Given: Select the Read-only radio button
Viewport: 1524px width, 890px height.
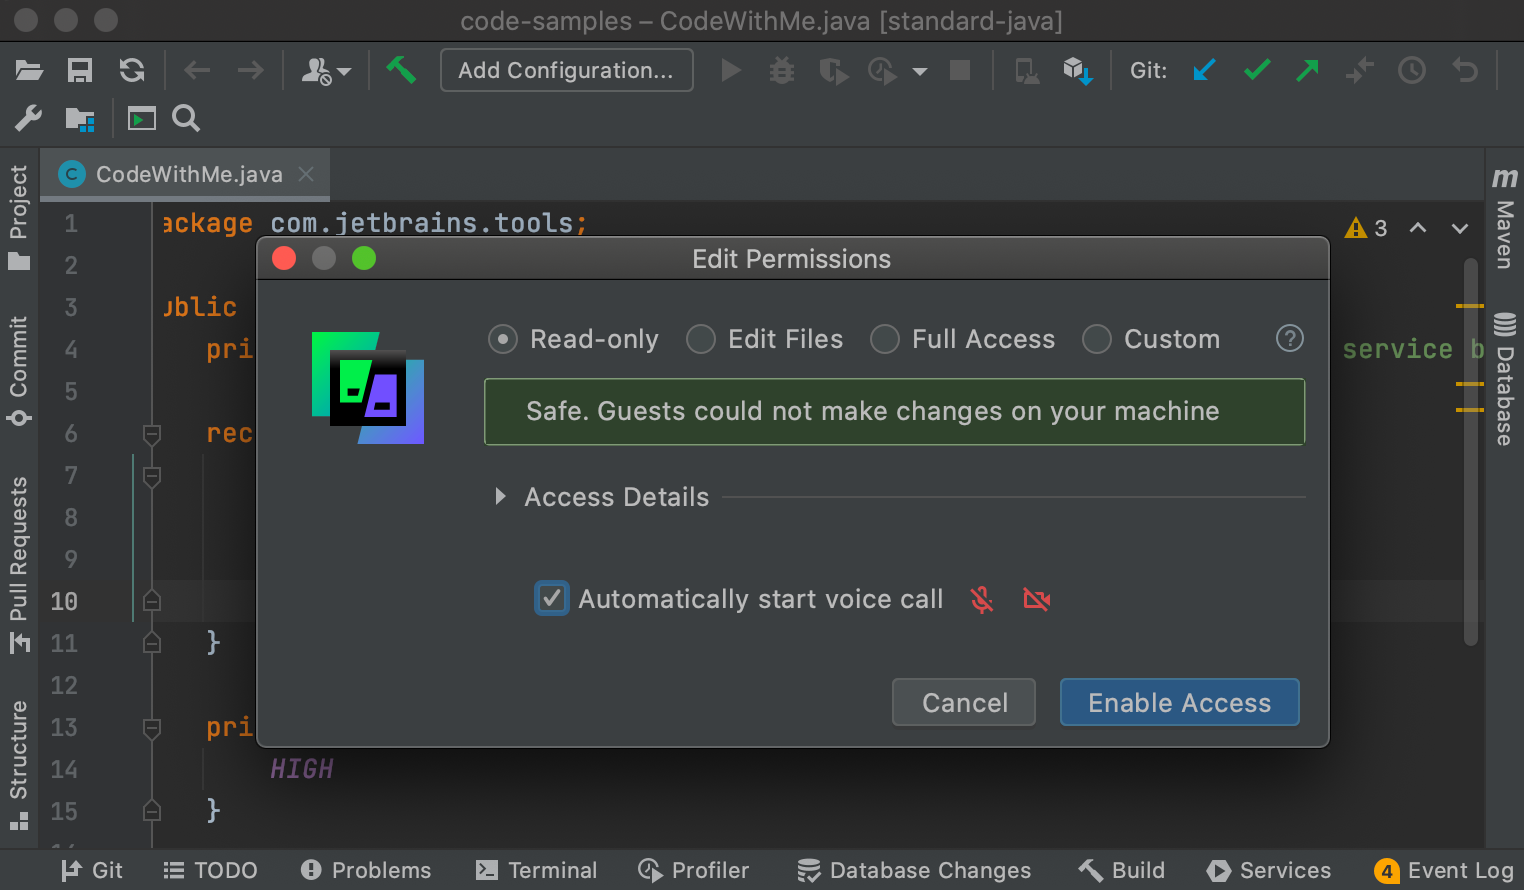Looking at the screenshot, I should coord(503,340).
